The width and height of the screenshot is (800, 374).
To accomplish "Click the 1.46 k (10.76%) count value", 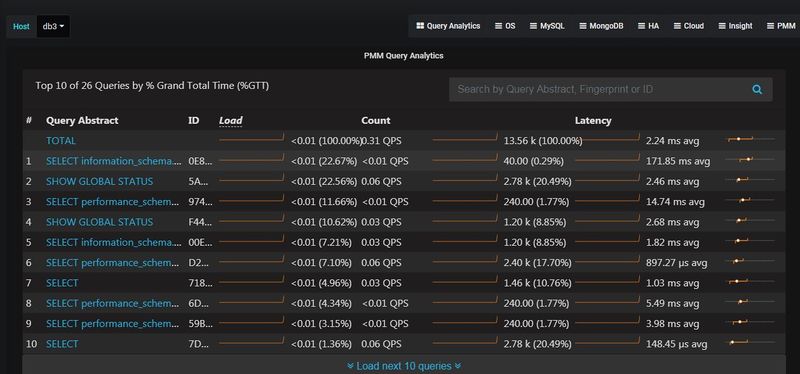I will point(538,283).
